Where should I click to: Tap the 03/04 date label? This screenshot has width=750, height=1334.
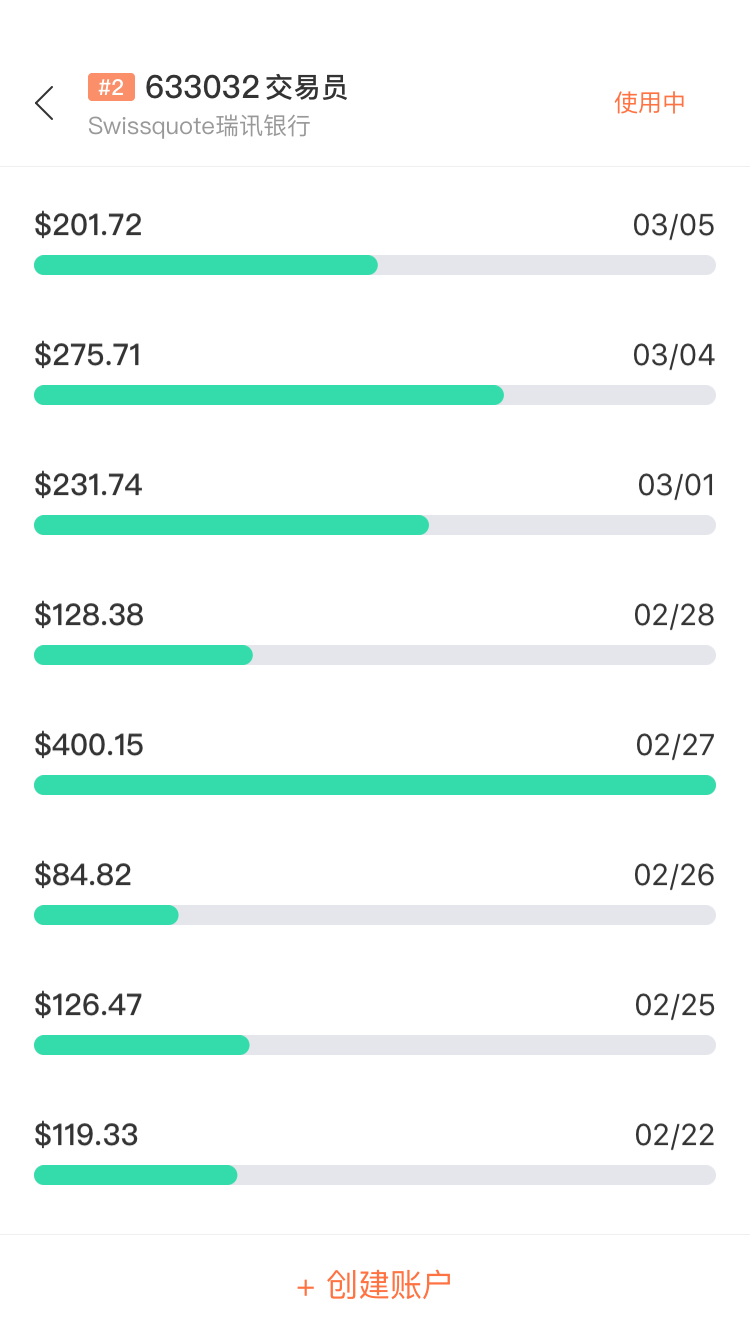(x=674, y=355)
